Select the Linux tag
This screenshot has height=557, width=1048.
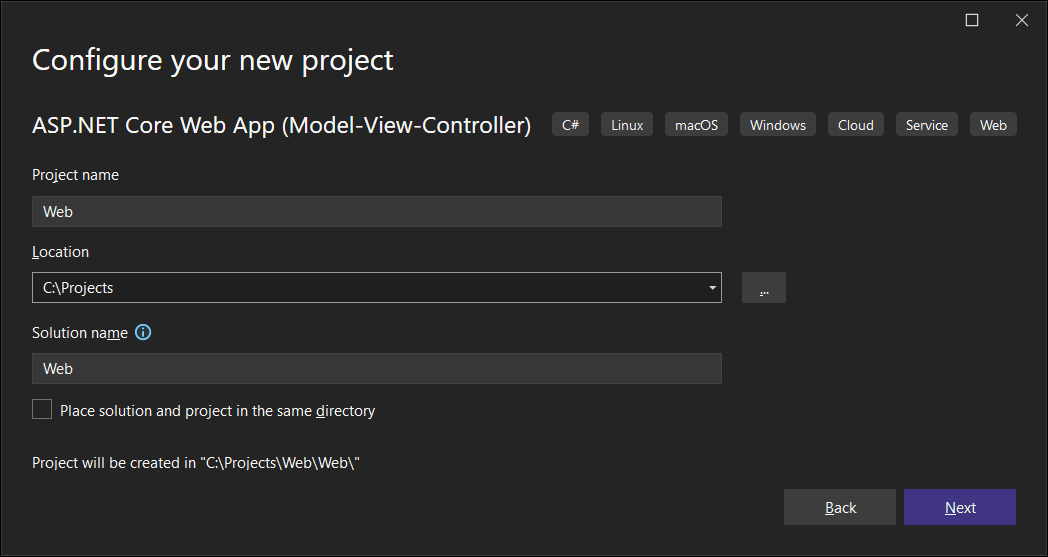point(627,125)
